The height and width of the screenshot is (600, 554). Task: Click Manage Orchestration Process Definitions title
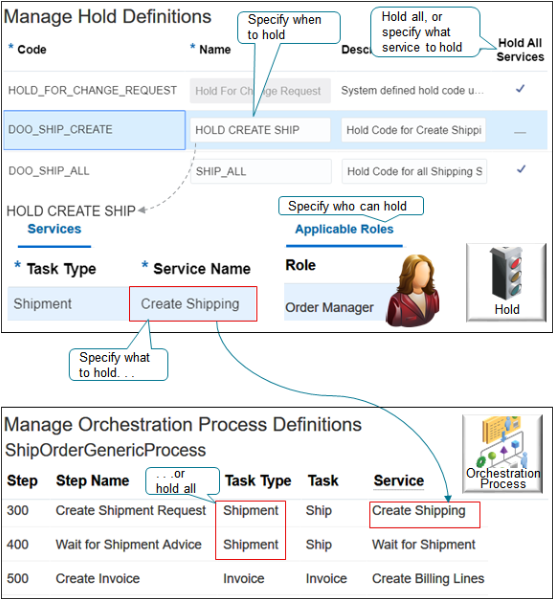183,425
